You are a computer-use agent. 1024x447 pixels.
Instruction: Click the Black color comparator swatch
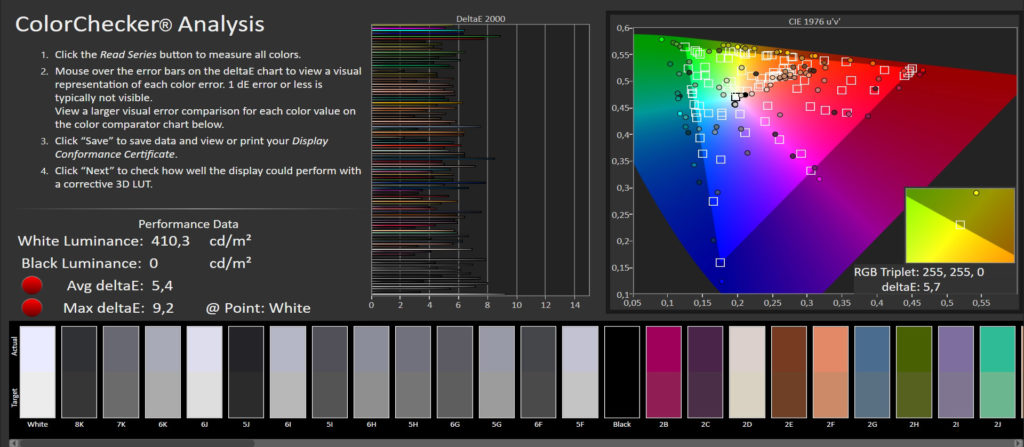621,372
